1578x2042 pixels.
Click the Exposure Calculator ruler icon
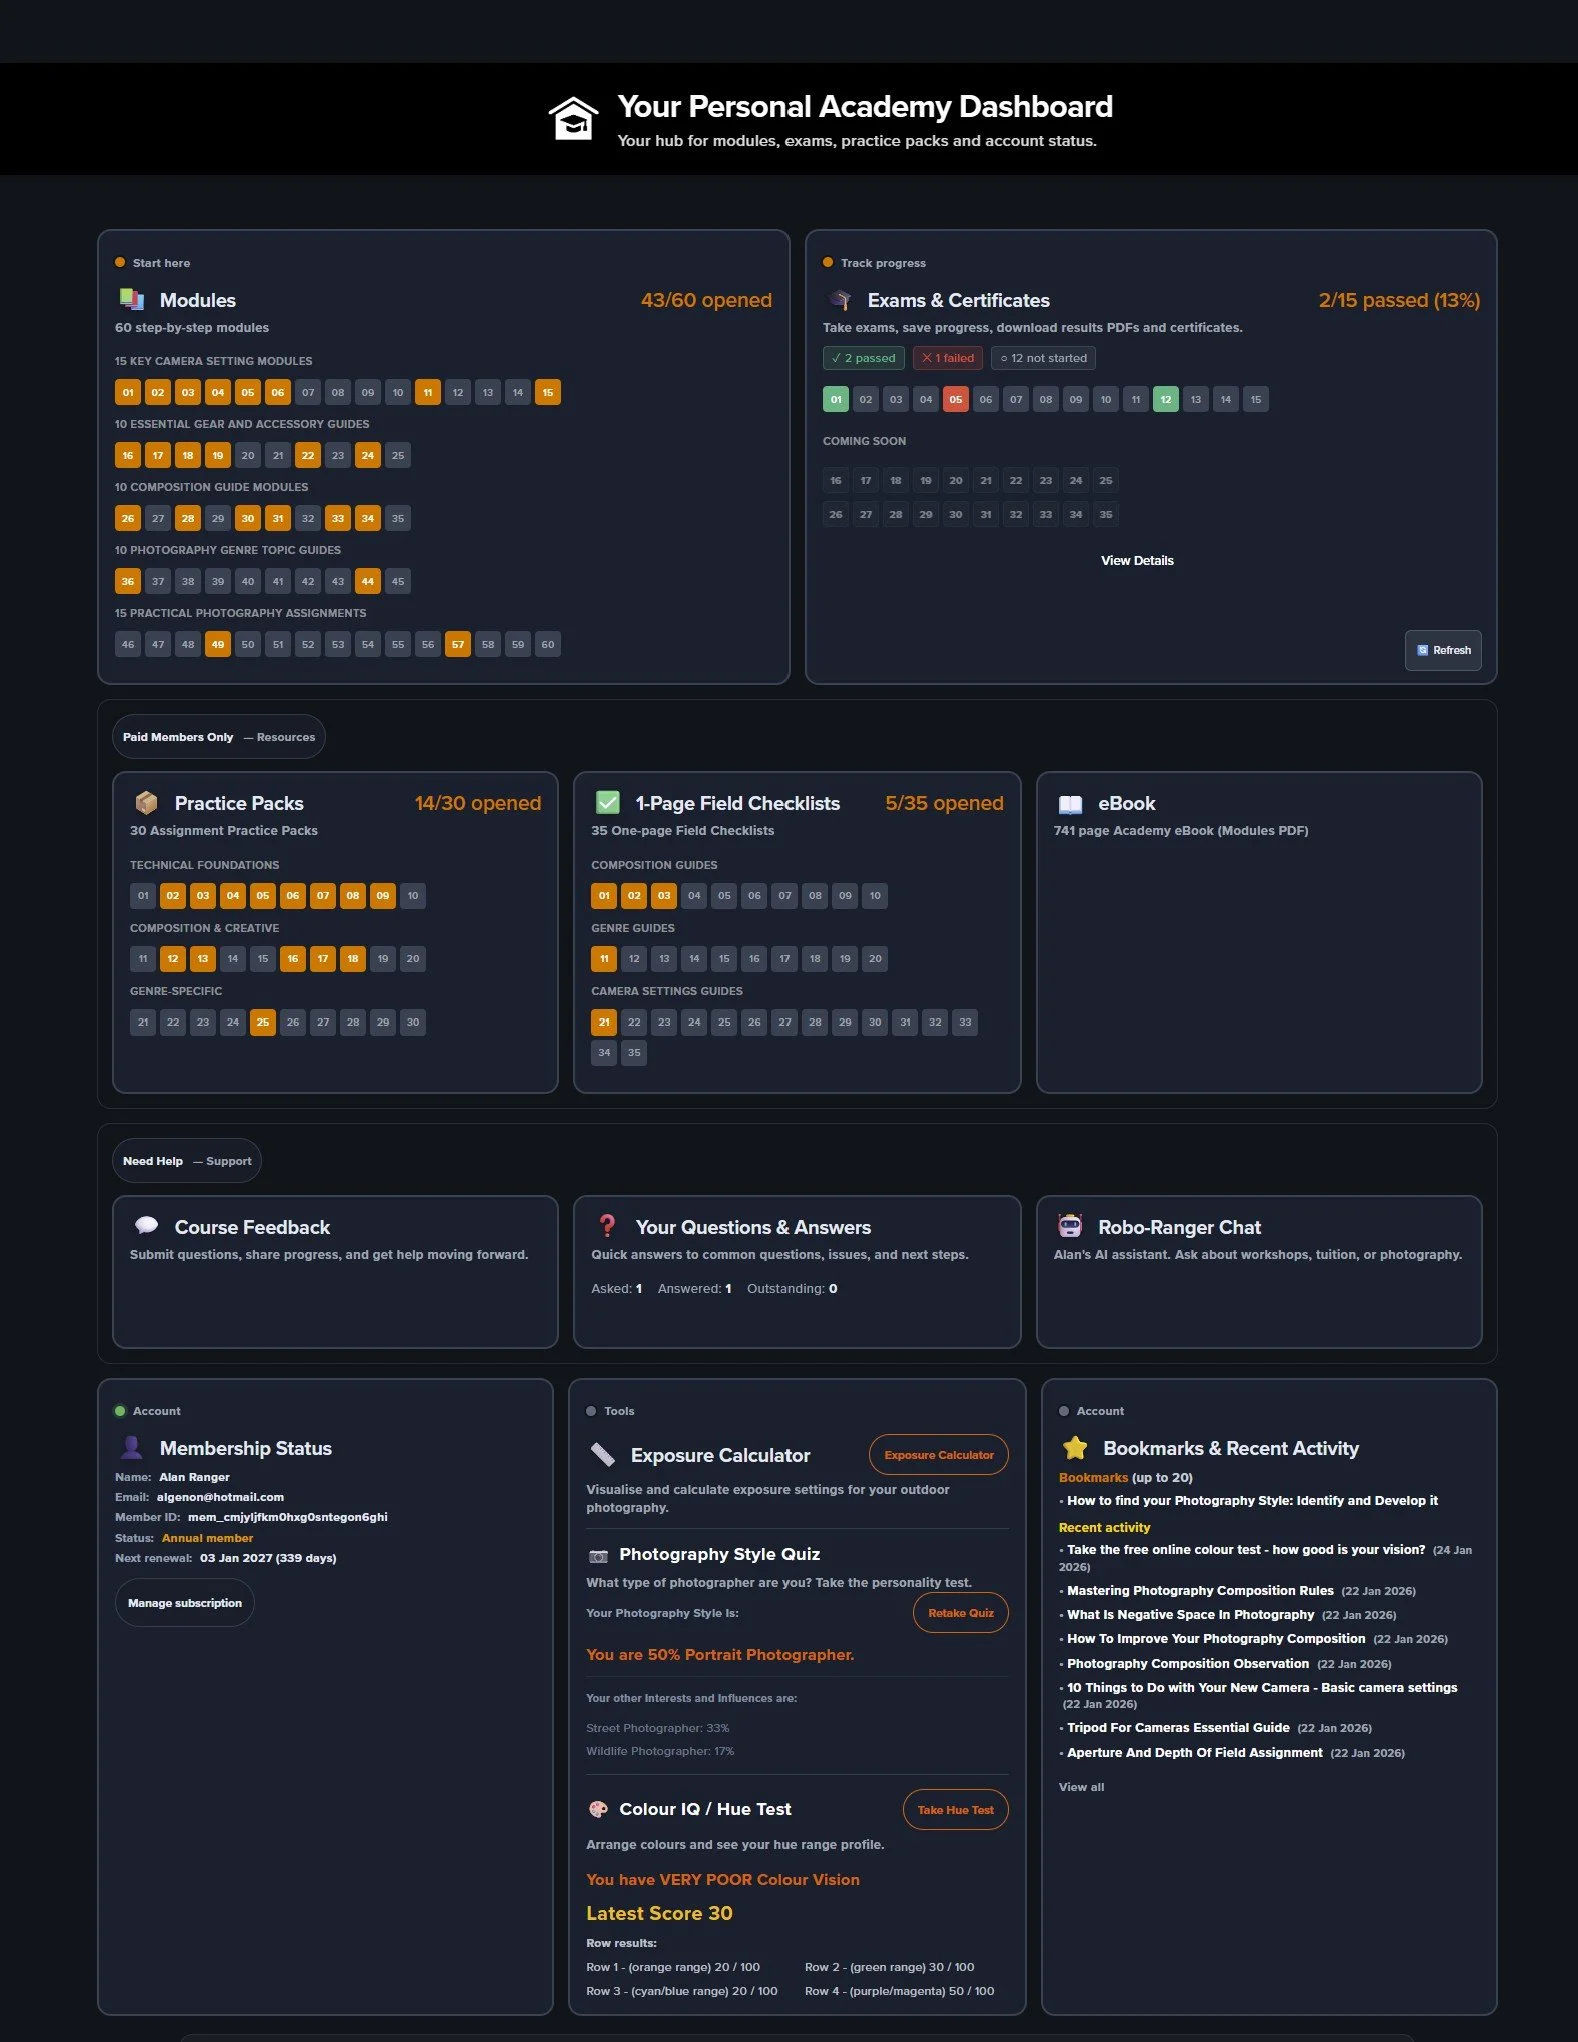[x=602, y=1454]
